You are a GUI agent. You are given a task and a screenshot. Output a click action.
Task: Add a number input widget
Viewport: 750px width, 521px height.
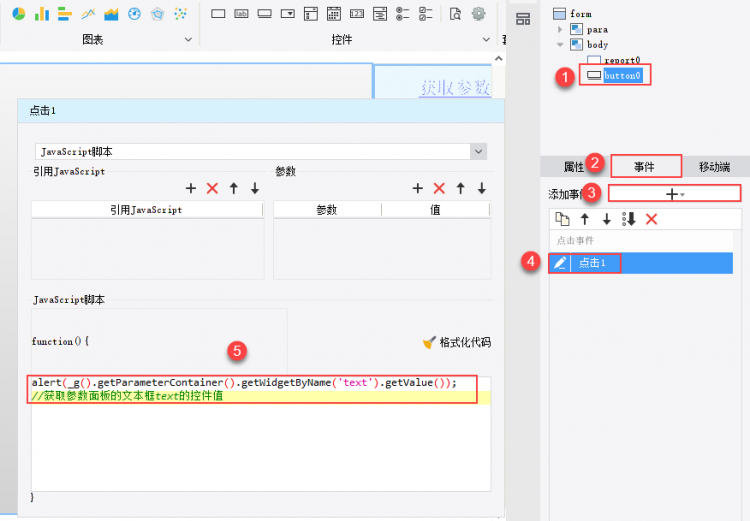point(357,14)
